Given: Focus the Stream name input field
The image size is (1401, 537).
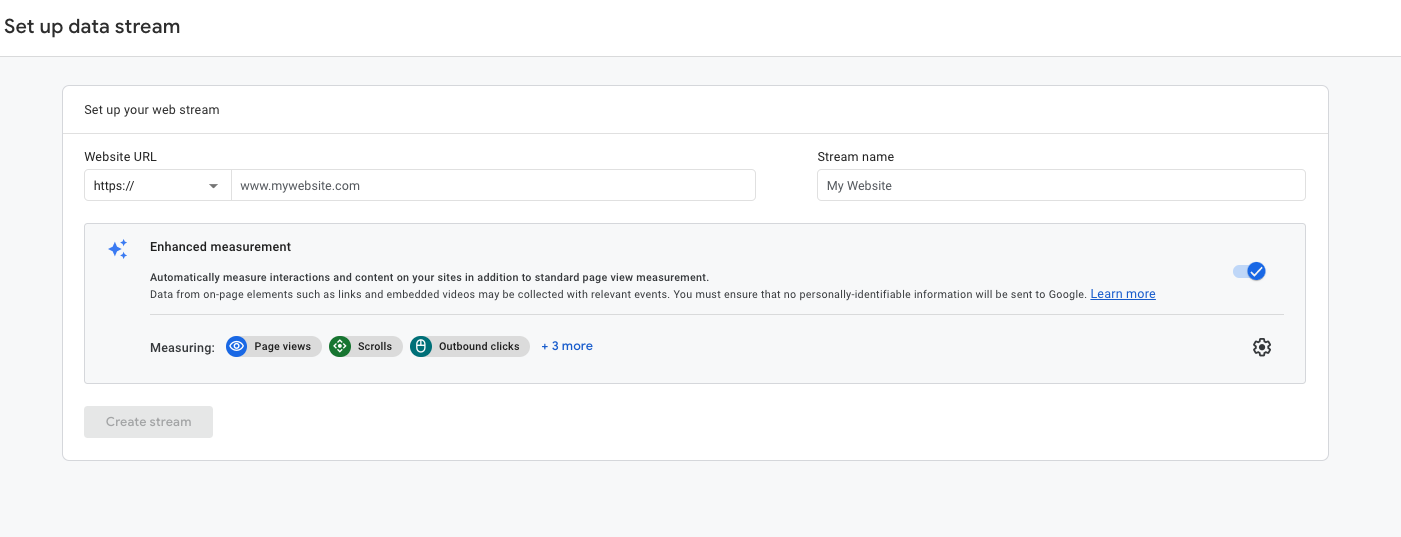Looking at the screenshot, I should (x=1061, y=185).
